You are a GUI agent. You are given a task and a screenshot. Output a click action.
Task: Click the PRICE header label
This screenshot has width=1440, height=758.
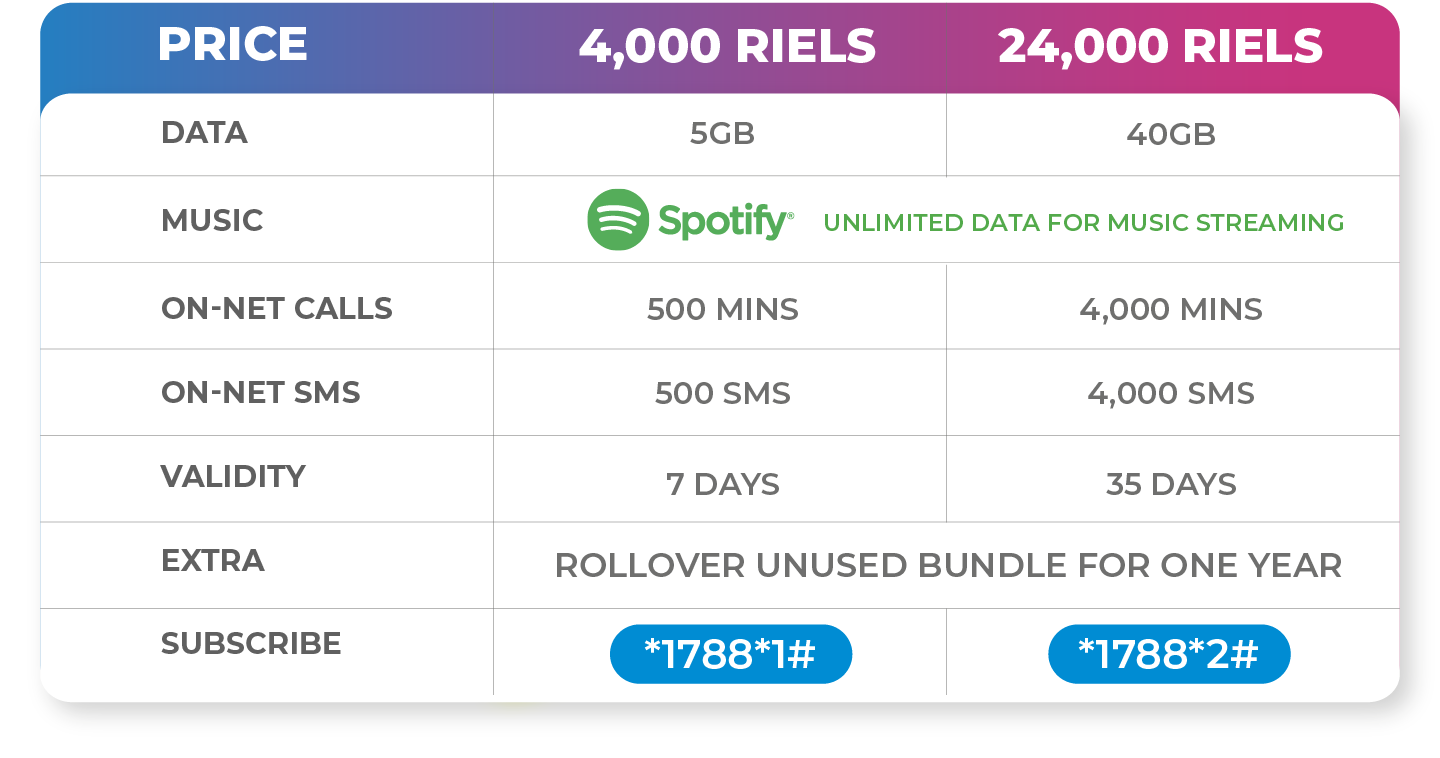click(232, 44)
